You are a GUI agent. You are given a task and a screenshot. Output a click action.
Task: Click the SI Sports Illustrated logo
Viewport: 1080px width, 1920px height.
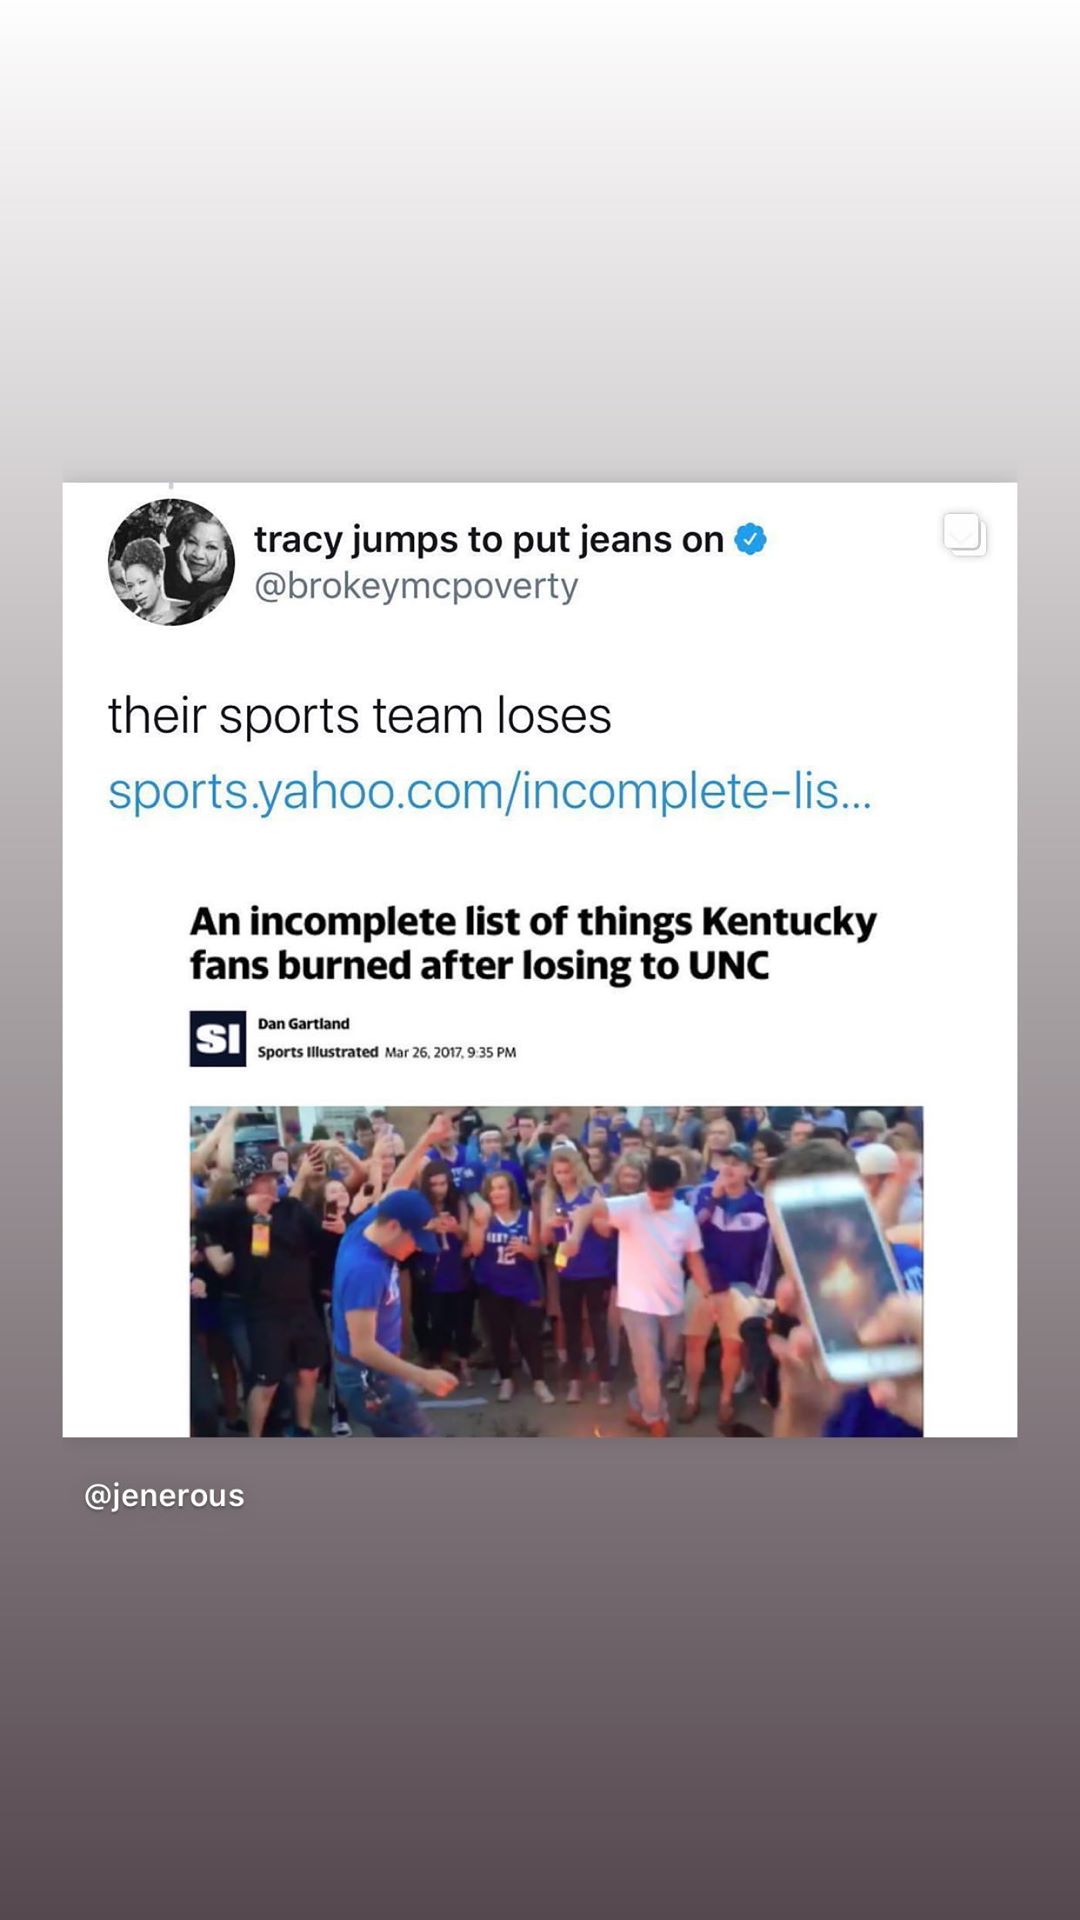pos(218,1039)
